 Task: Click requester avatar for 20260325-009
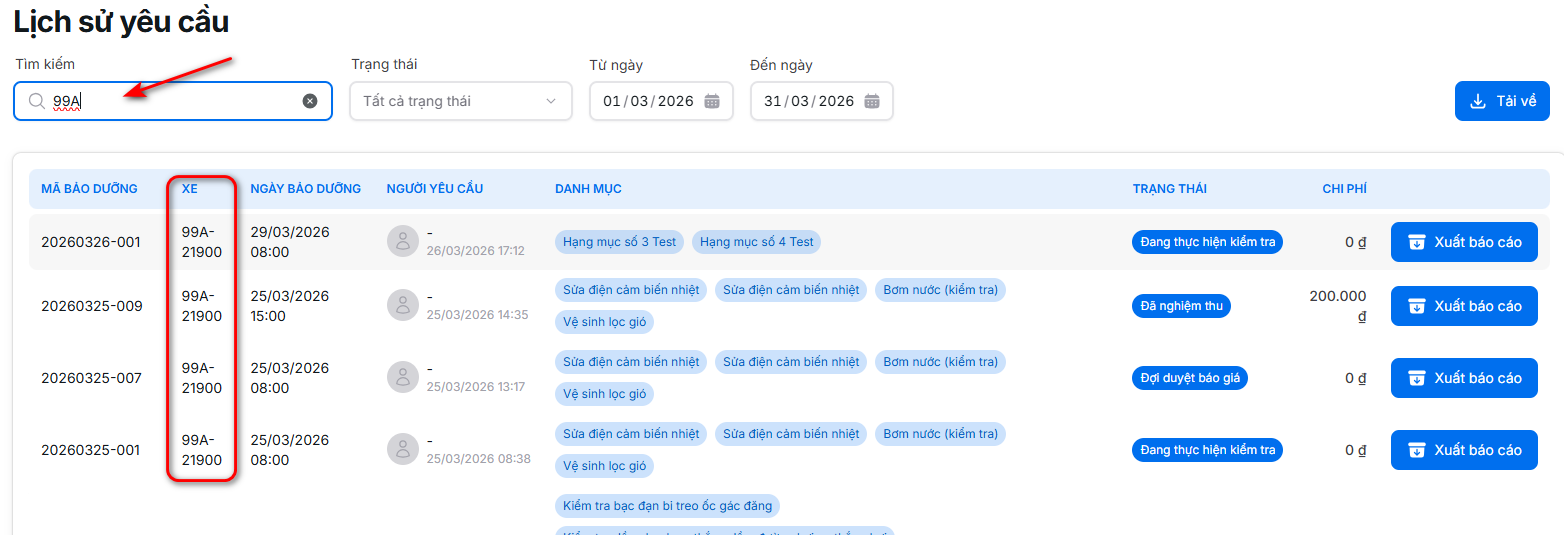coord(402,305)
